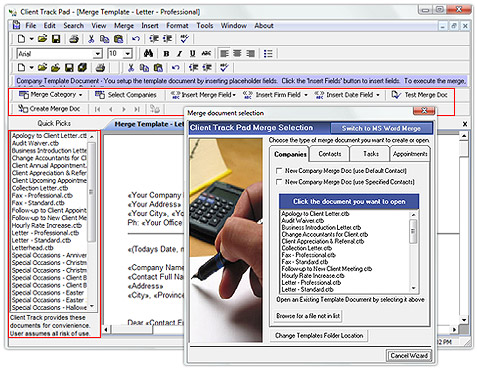Image resolution: width=477 pixels, height=368 pixels.
Task: Expand the Merge Category dropdown
Action: tap(80, 95)
